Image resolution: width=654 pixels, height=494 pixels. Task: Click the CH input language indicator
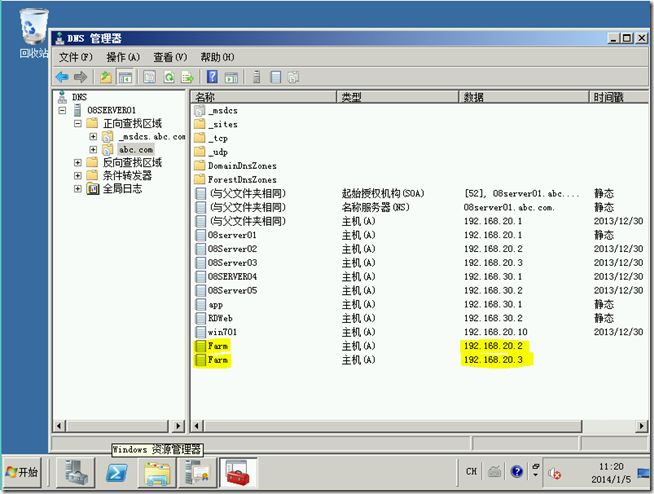click(471, 471)
